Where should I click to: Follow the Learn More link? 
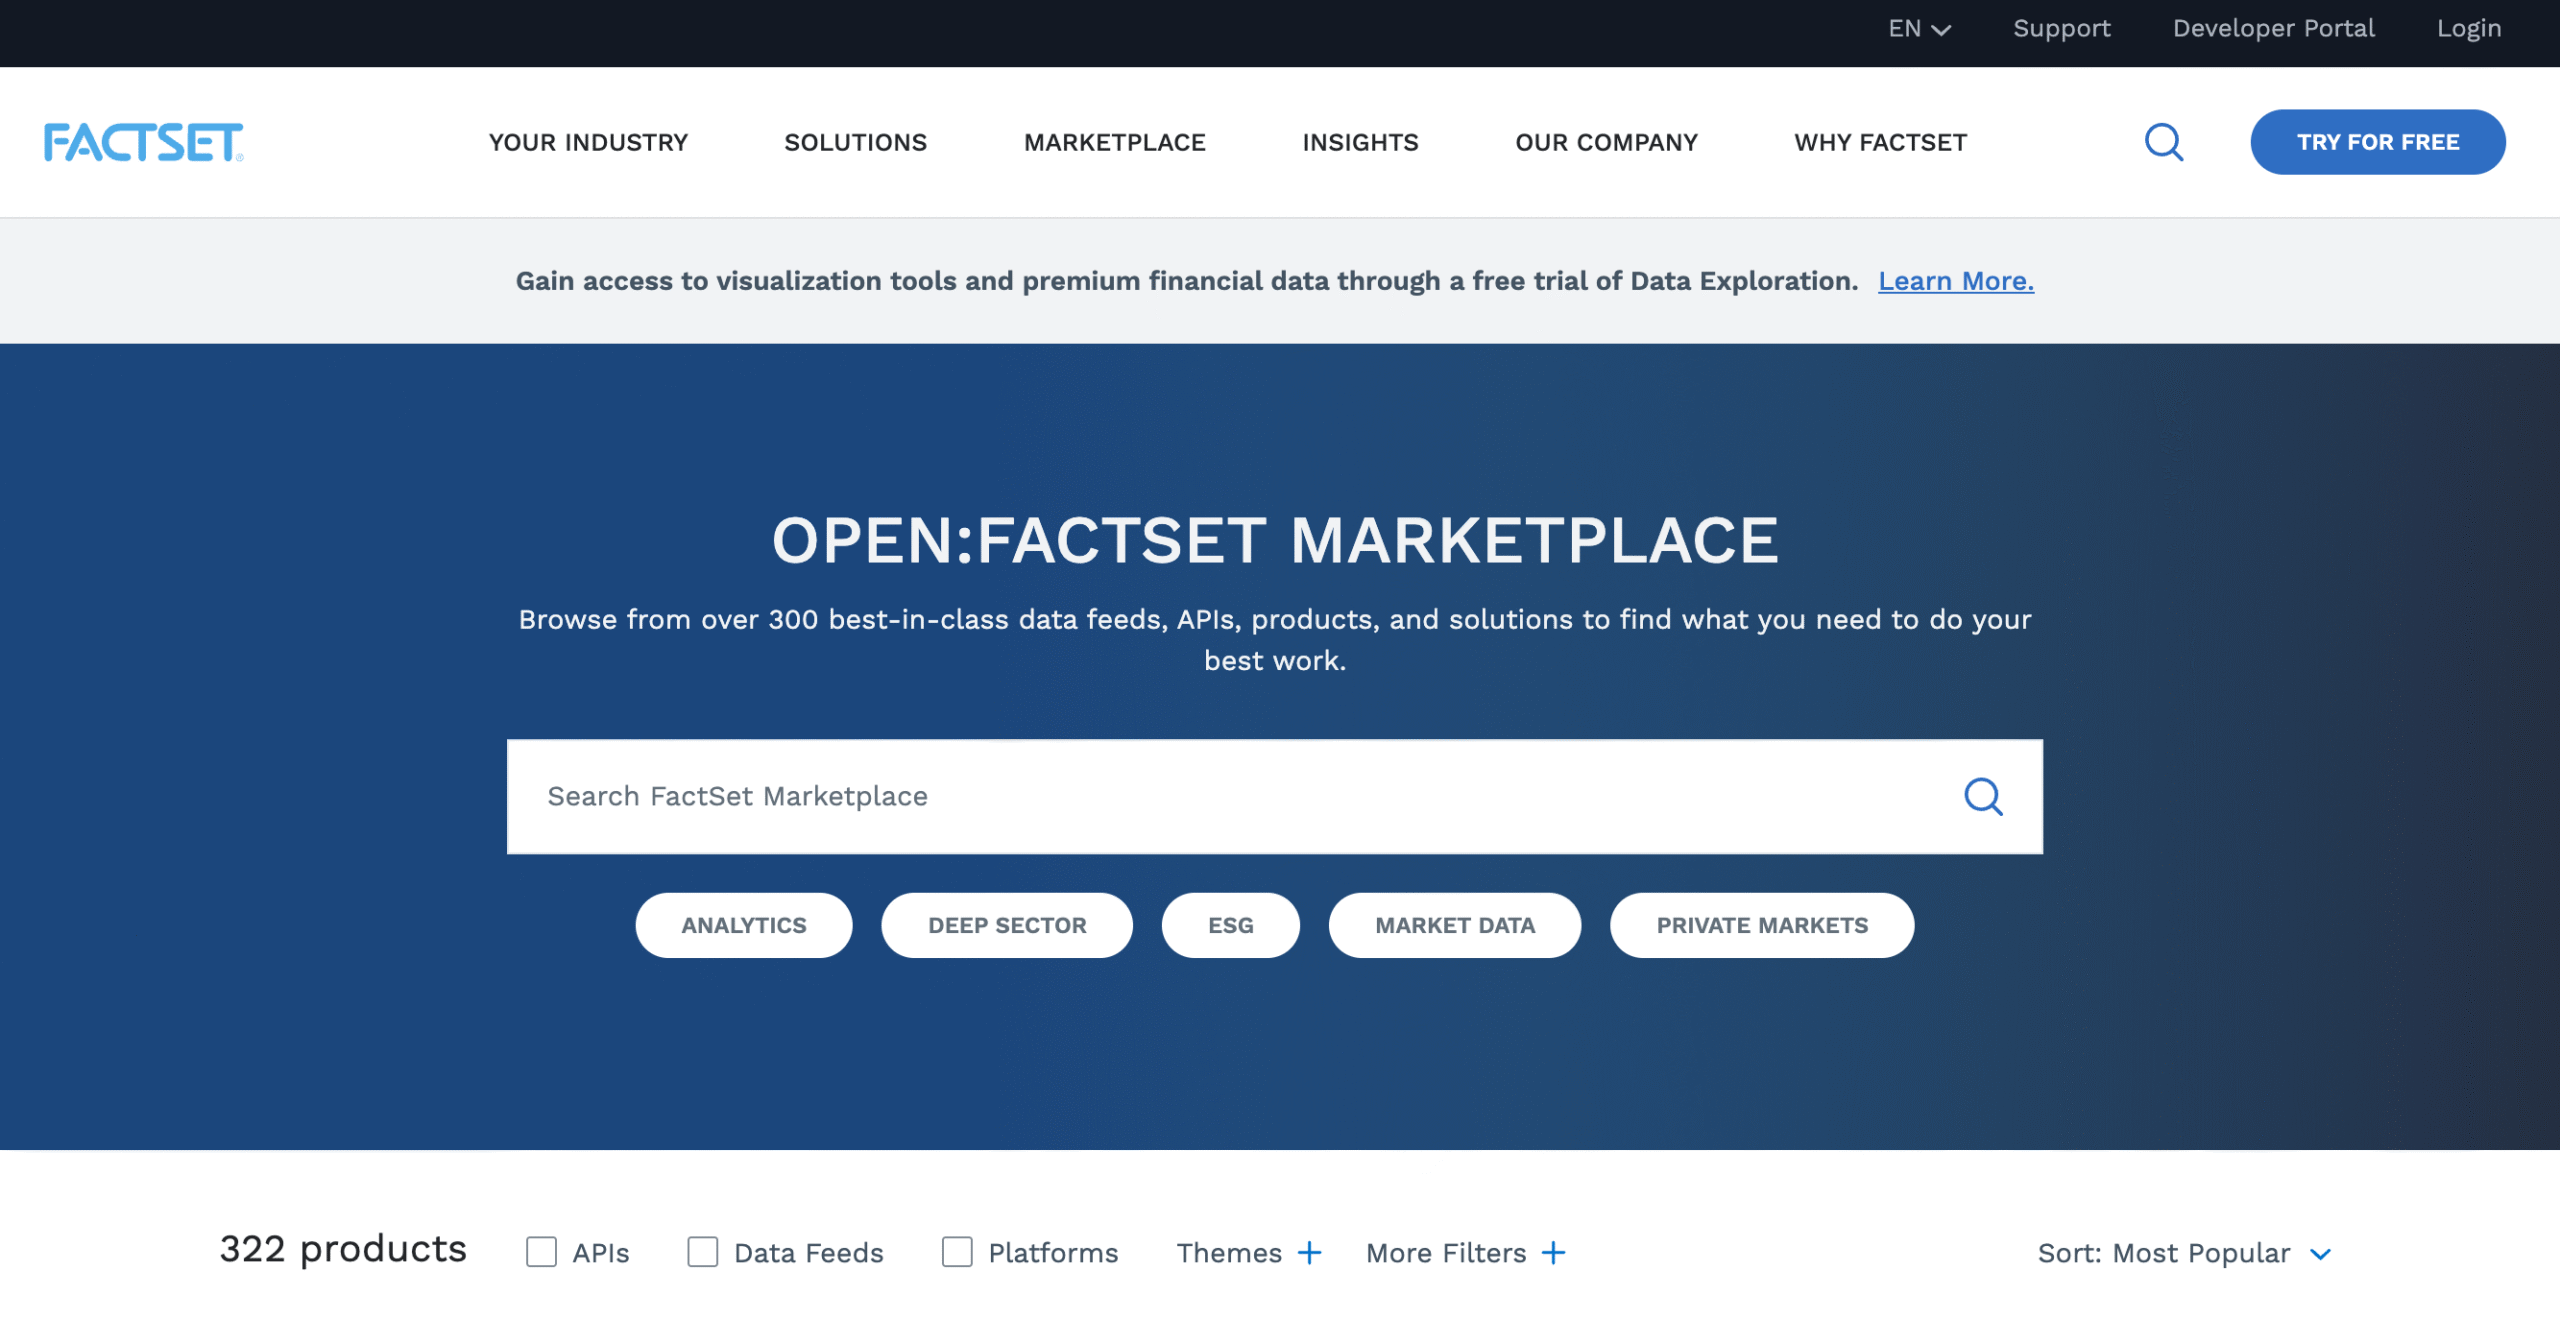[x=1955, y=281]
